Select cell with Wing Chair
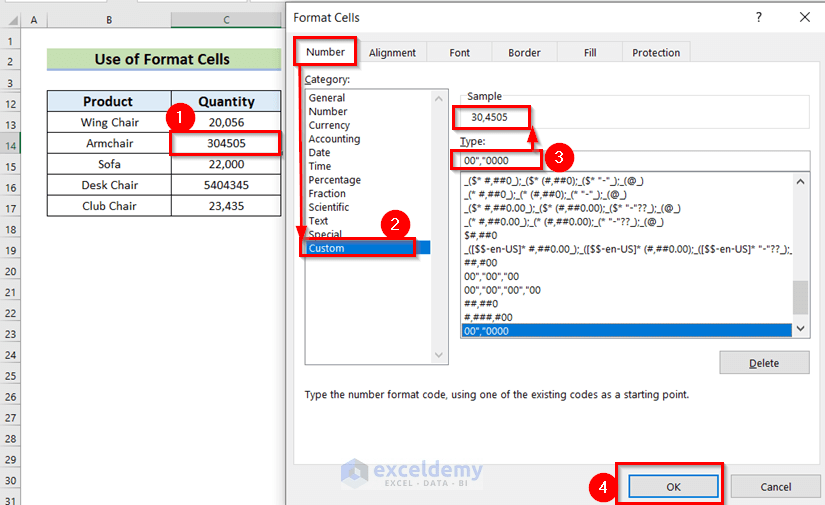This screenshot has height=505, width=825. point(109,122)
